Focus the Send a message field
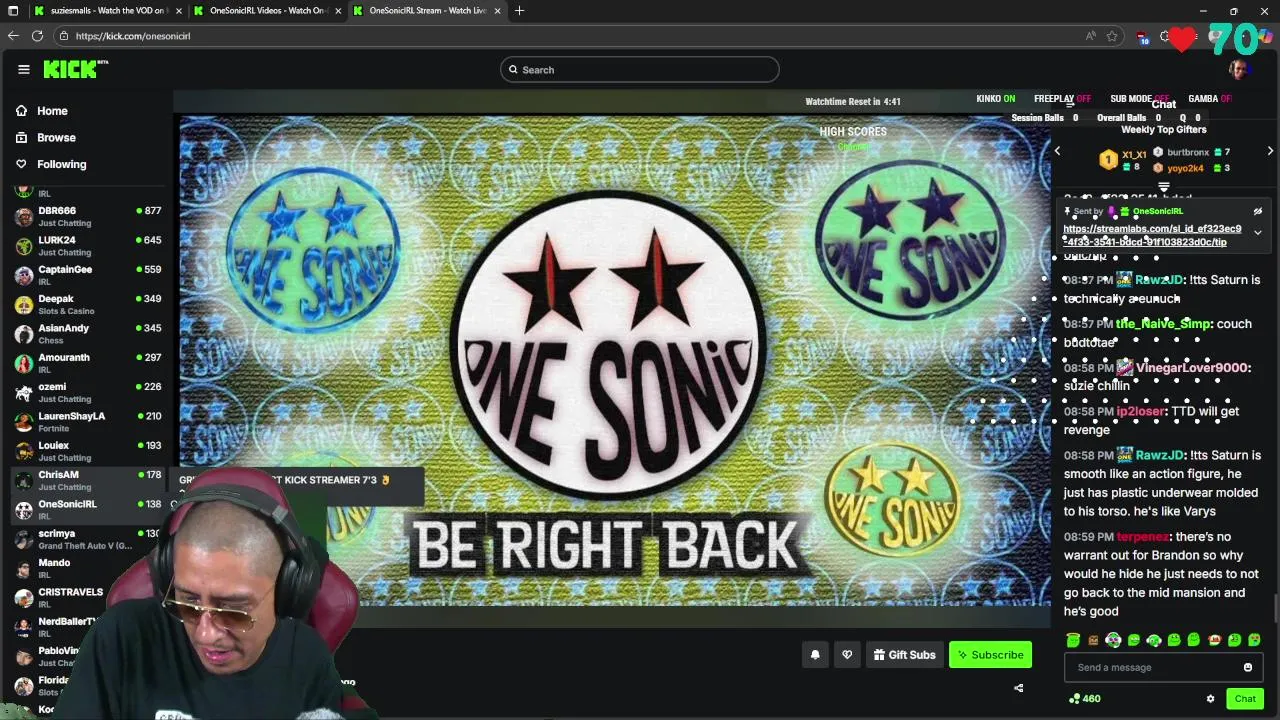1280x720 pixels. coord(1163,667)
